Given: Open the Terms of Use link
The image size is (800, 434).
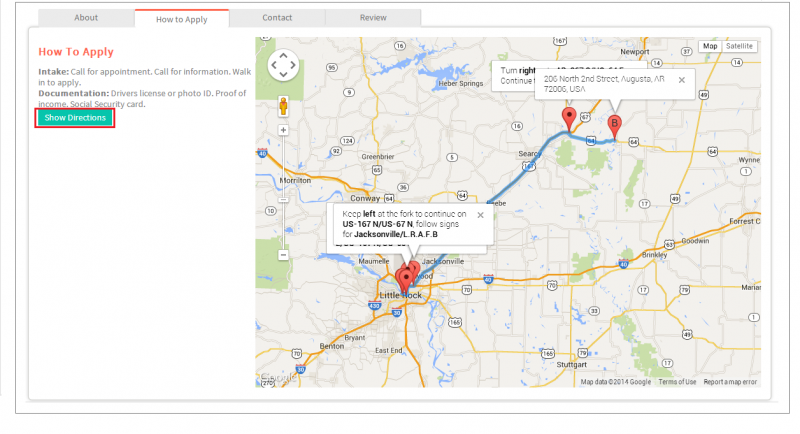Looking at the screenshot, I should [677, 382].
